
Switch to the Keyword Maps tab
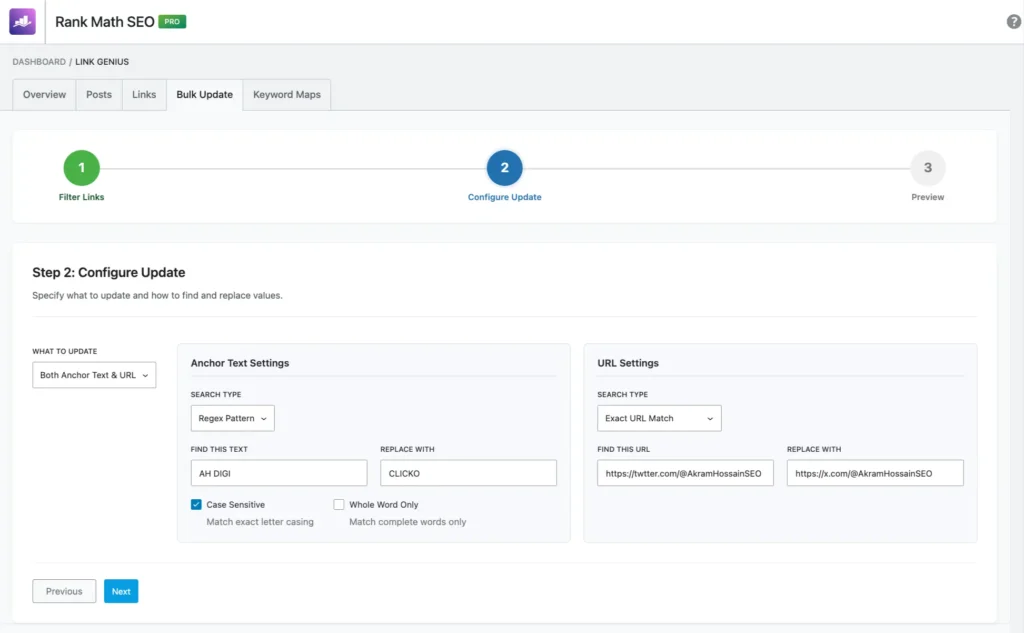[x=286, y=94]
